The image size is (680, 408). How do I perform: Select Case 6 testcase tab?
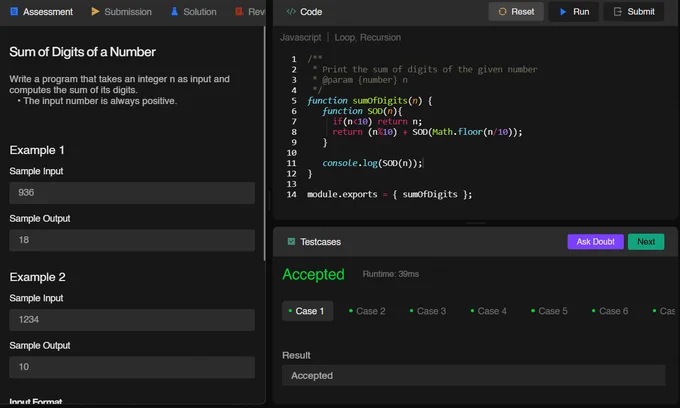[x=610, y=311]
